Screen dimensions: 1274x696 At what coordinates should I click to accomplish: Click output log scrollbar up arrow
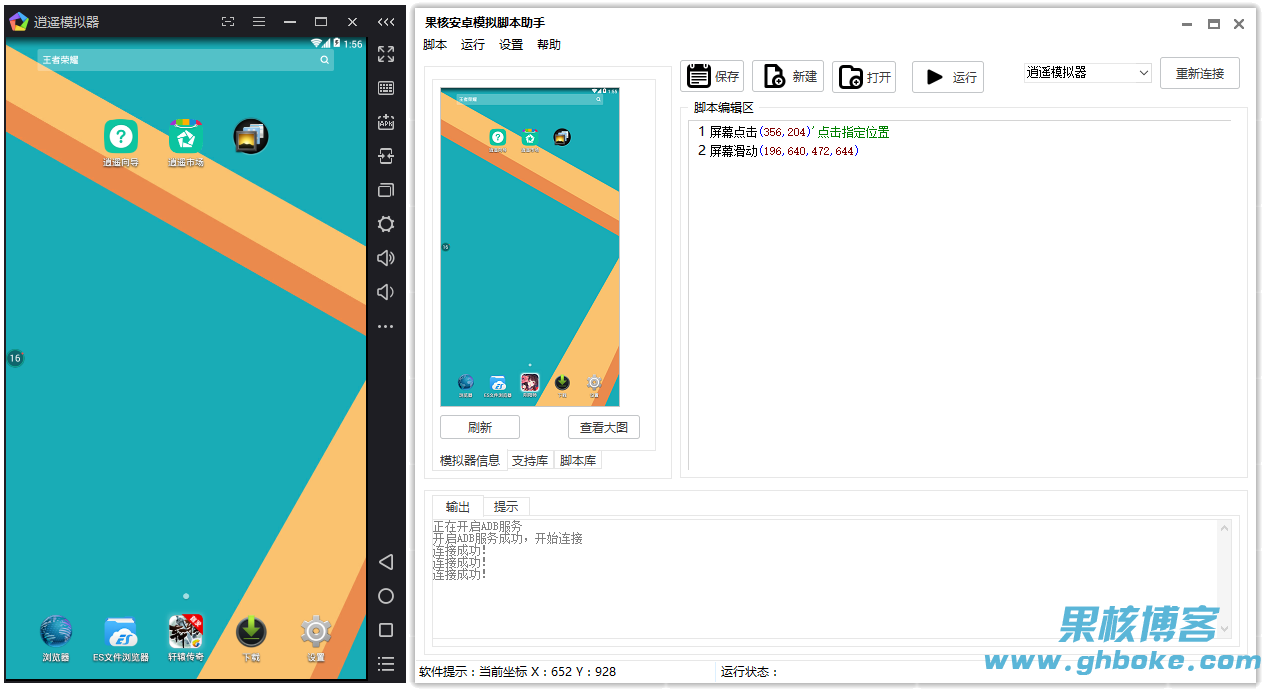point(1225,528)
